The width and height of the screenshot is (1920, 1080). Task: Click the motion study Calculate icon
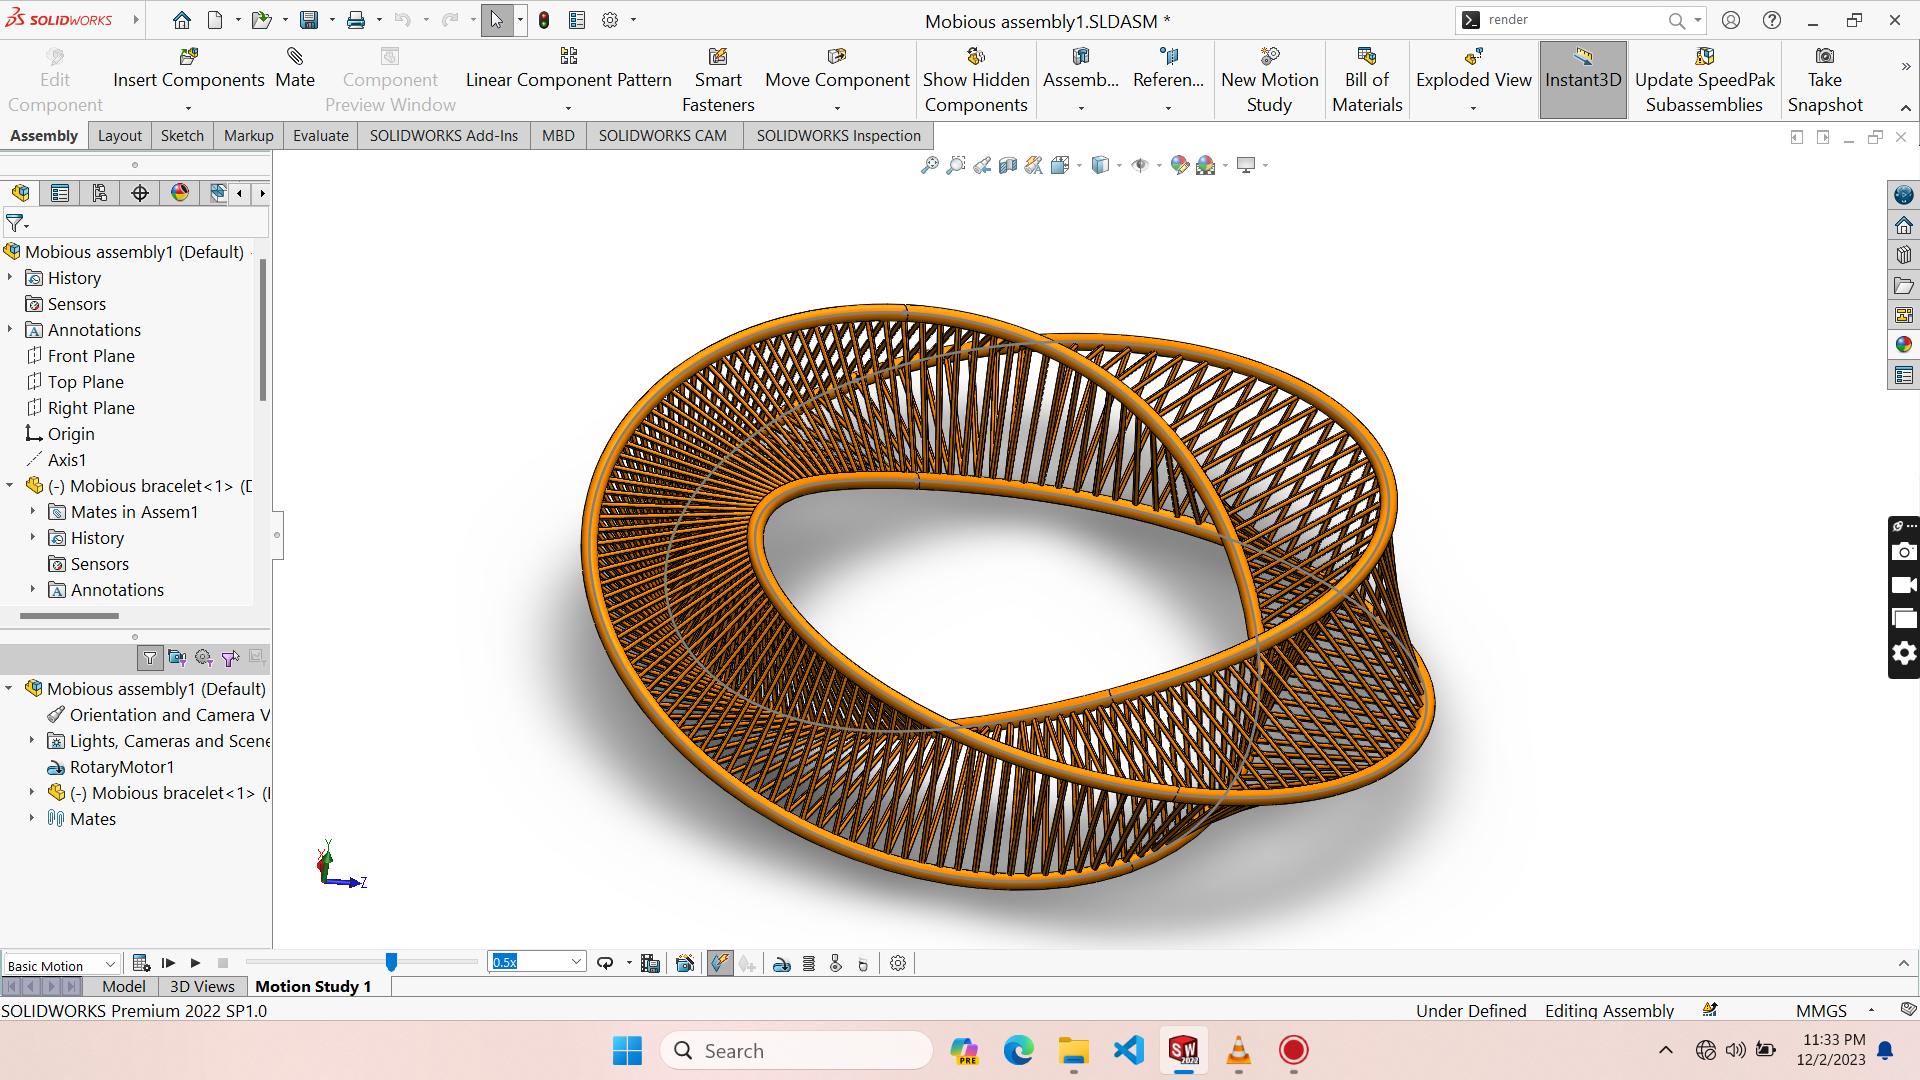coord(141,963)
